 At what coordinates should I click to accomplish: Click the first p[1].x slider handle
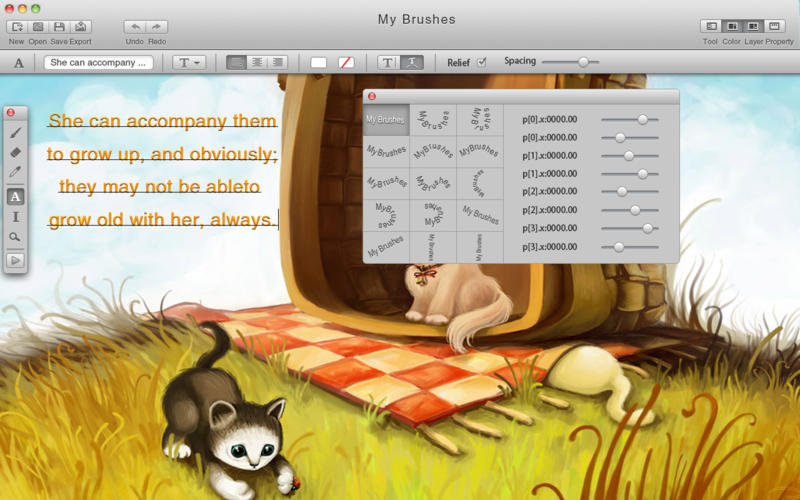click(629, 156)
